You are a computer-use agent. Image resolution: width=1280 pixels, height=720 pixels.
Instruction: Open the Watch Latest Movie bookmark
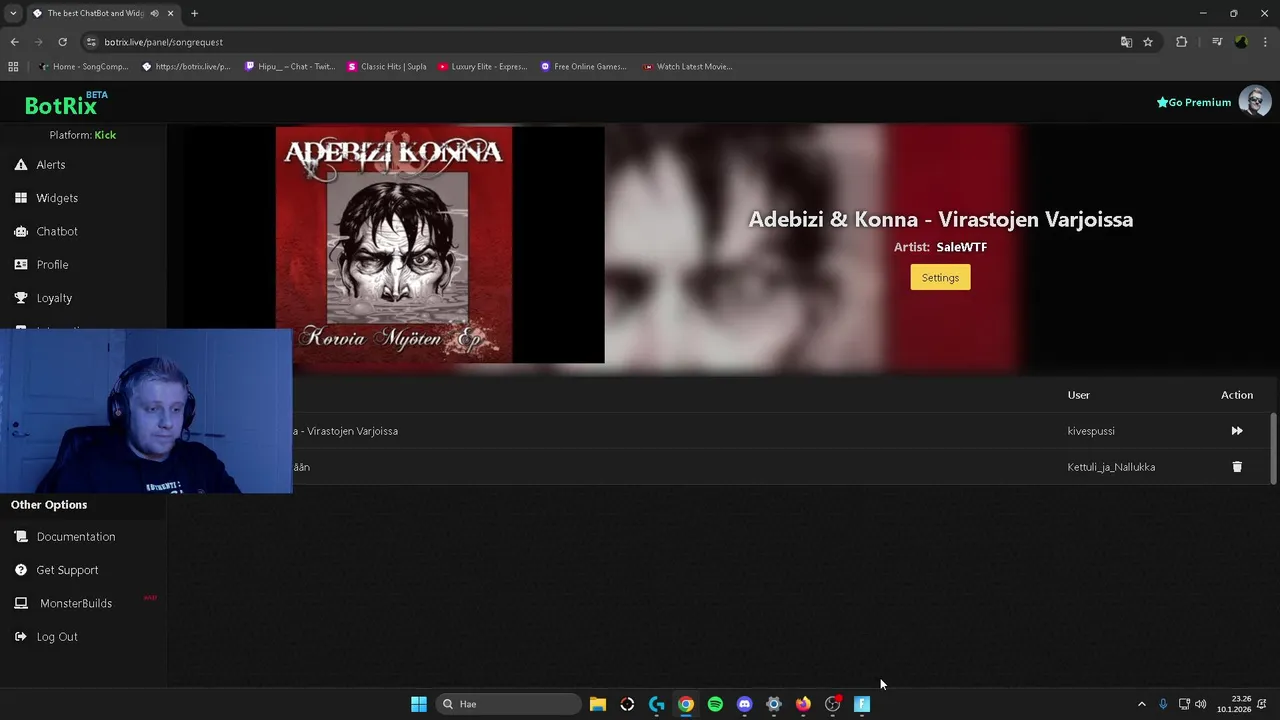click(x=688, y=67)
